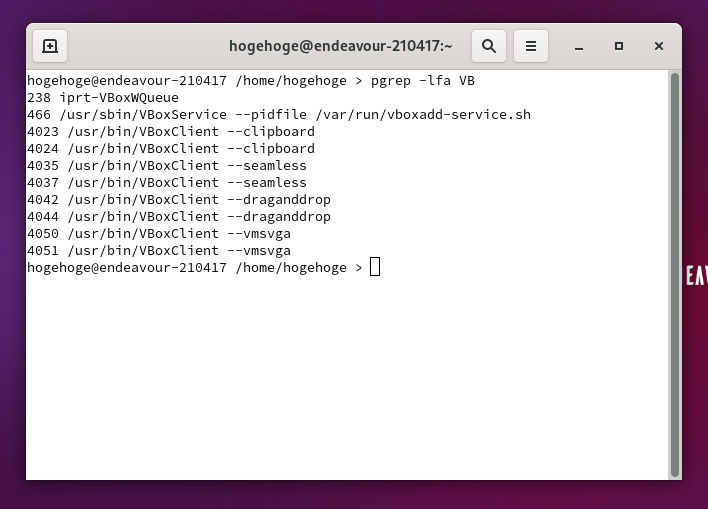Minimize the terminal window
Image resolution: width=708 pixels, height=509 pixels.
579,46
